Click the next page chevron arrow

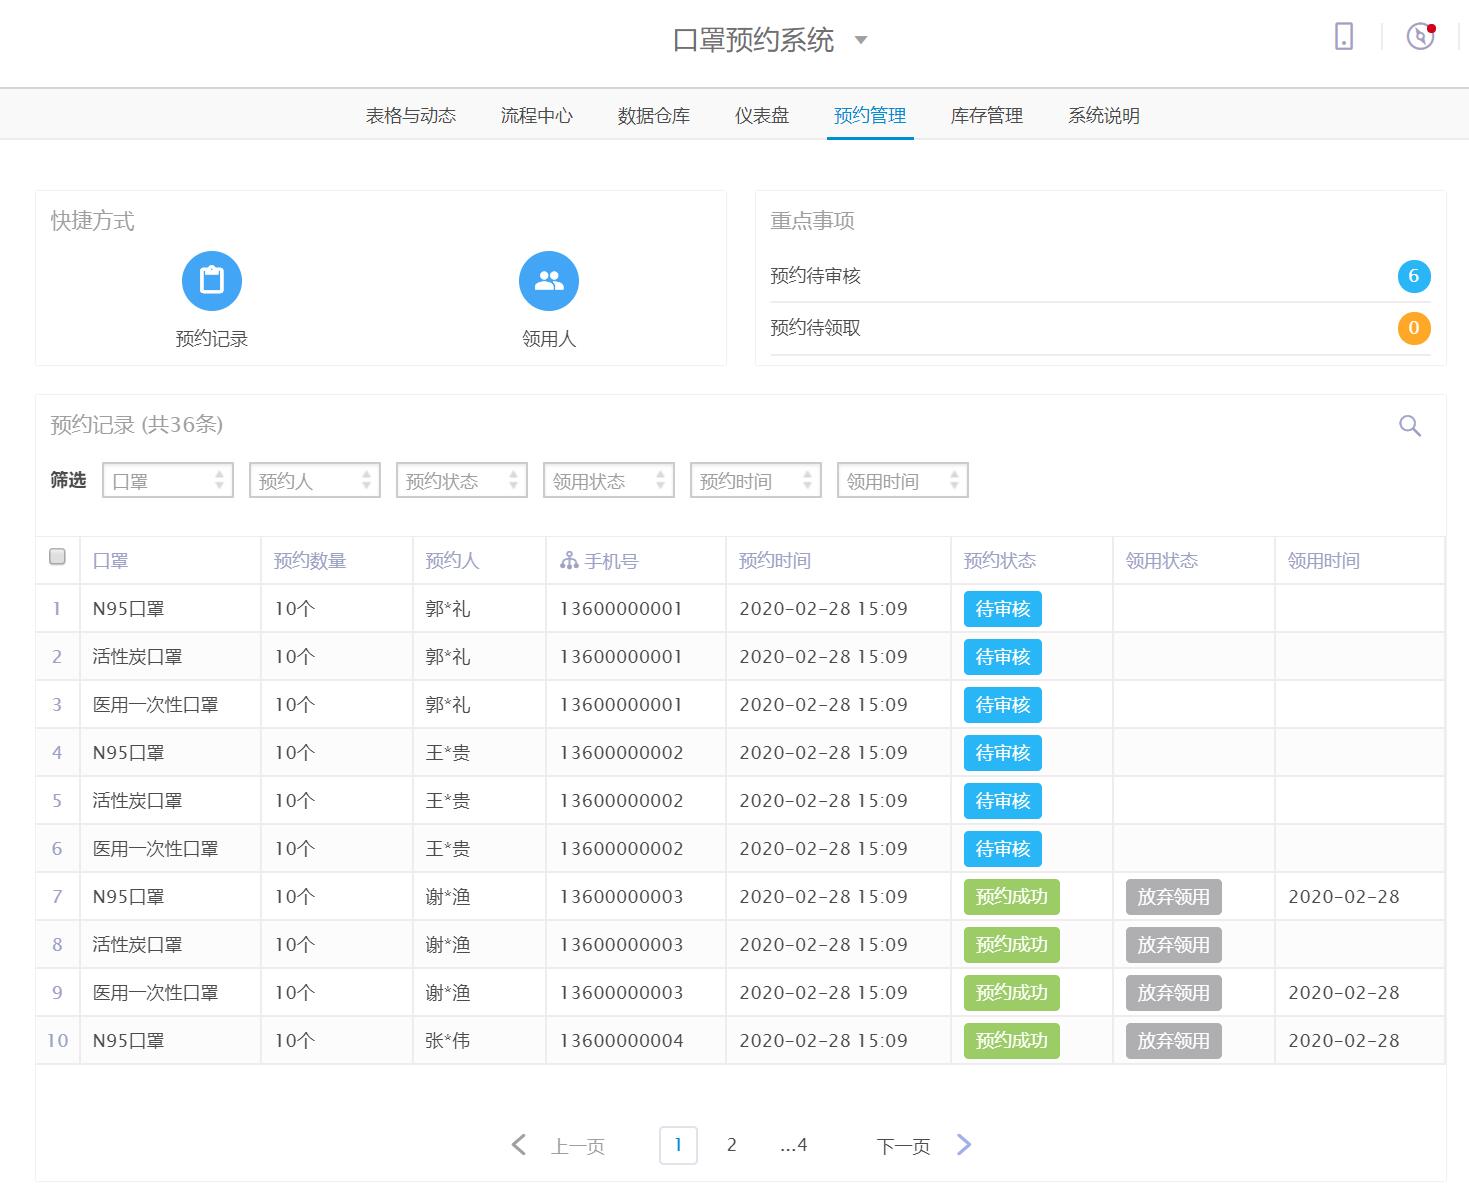coord(964,1145)
